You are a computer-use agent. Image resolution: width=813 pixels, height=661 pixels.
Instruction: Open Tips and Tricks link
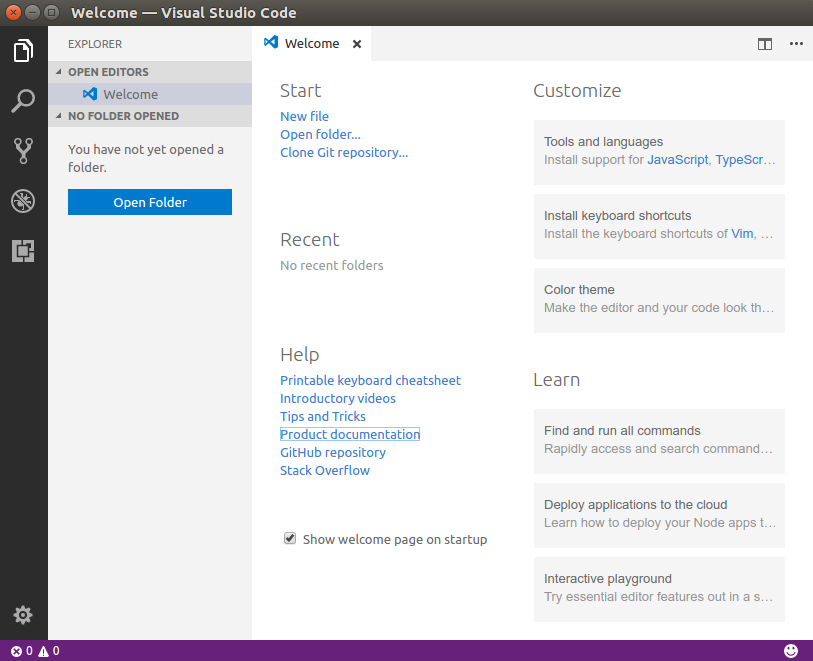(x=323, y=417)
